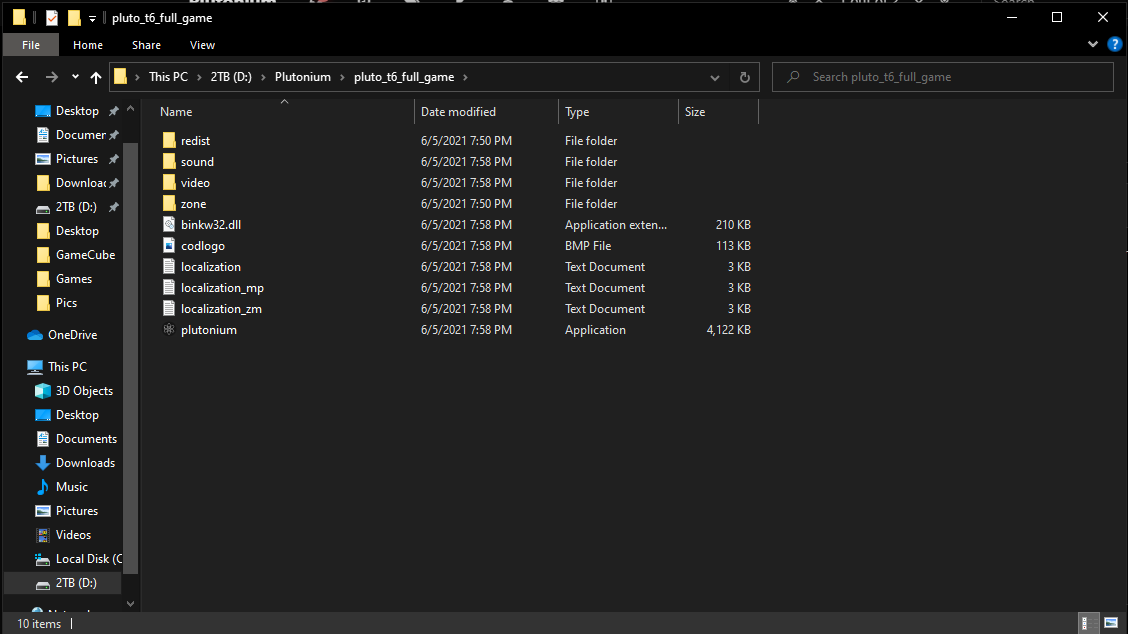Go back with the Back arrow
This screenshot has width=1128, height=634.
pos(22,77)
